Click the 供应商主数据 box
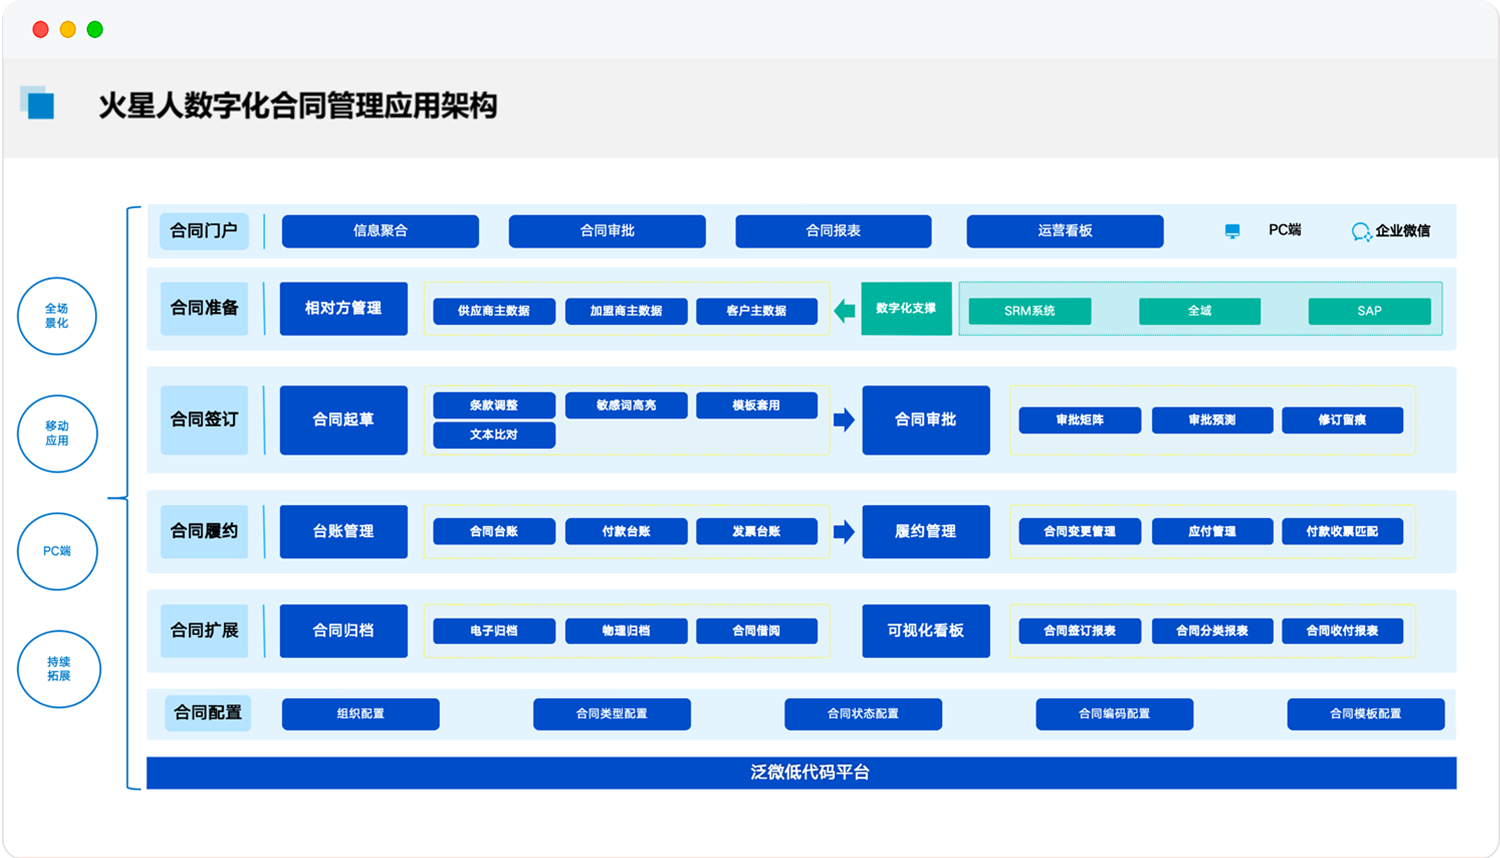Screen dimensions: 1500x858 point(494,311)
